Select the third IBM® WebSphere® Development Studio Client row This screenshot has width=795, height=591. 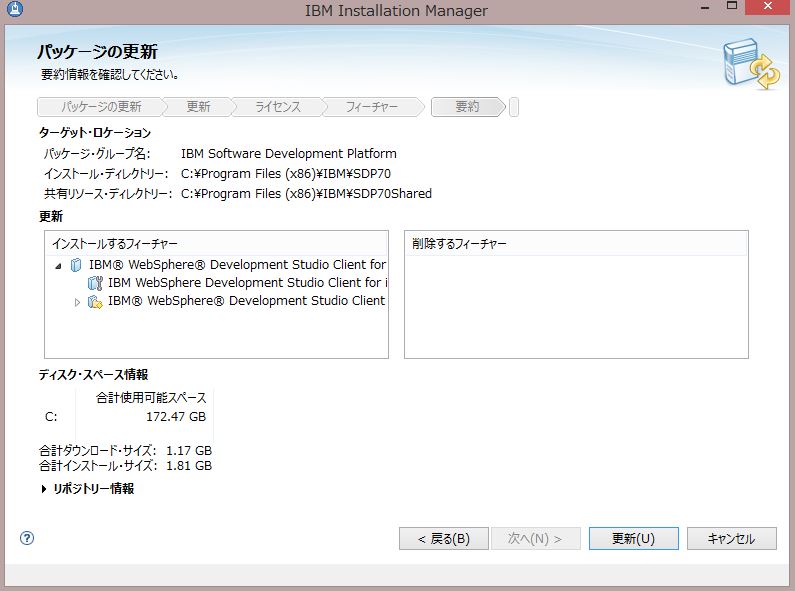point(246,301)
